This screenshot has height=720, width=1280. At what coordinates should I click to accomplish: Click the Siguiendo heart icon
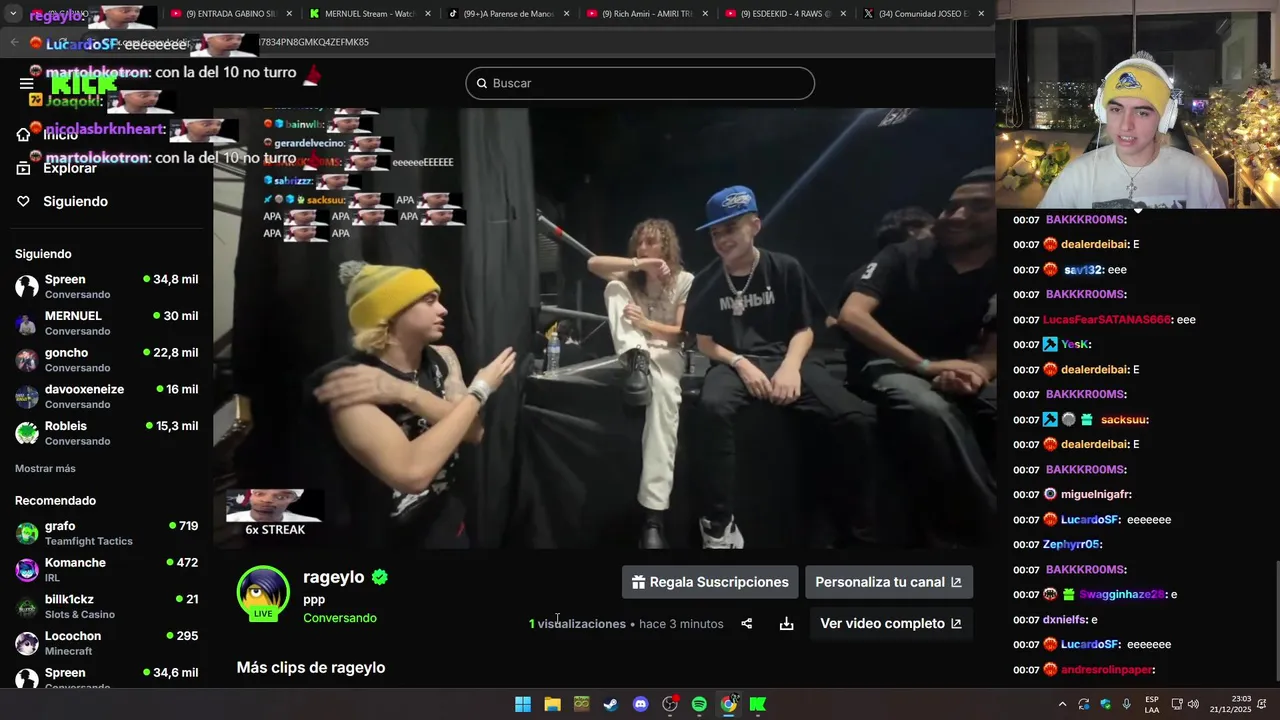pyautogui.click(x=23, y=201)
